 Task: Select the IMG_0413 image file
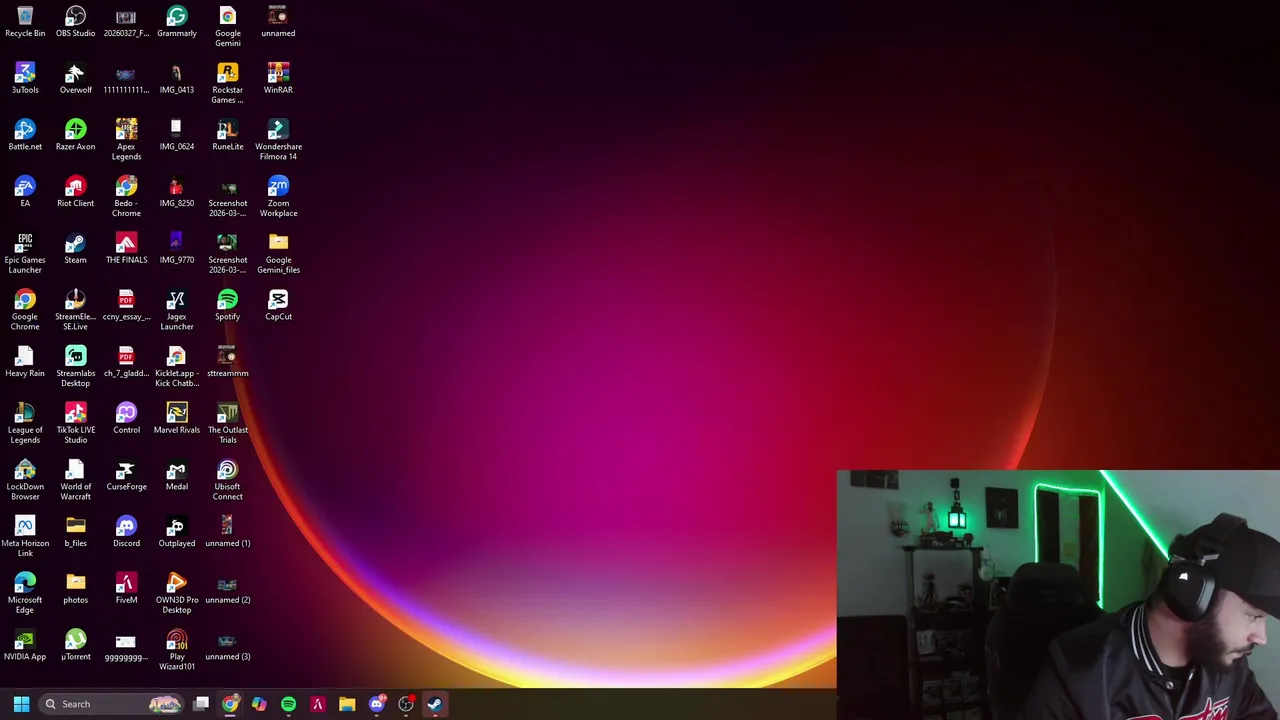point(177,78)
